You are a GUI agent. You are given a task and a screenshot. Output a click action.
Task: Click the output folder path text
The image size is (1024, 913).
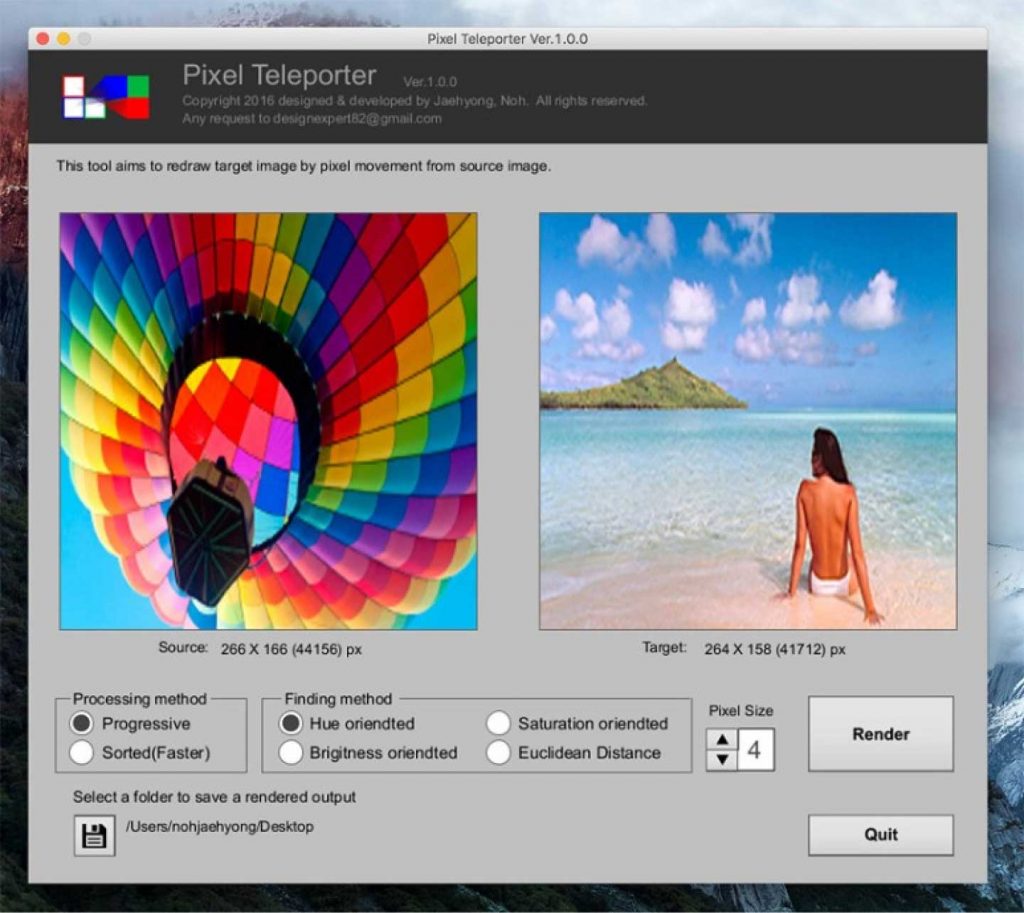tap(219, 826)
